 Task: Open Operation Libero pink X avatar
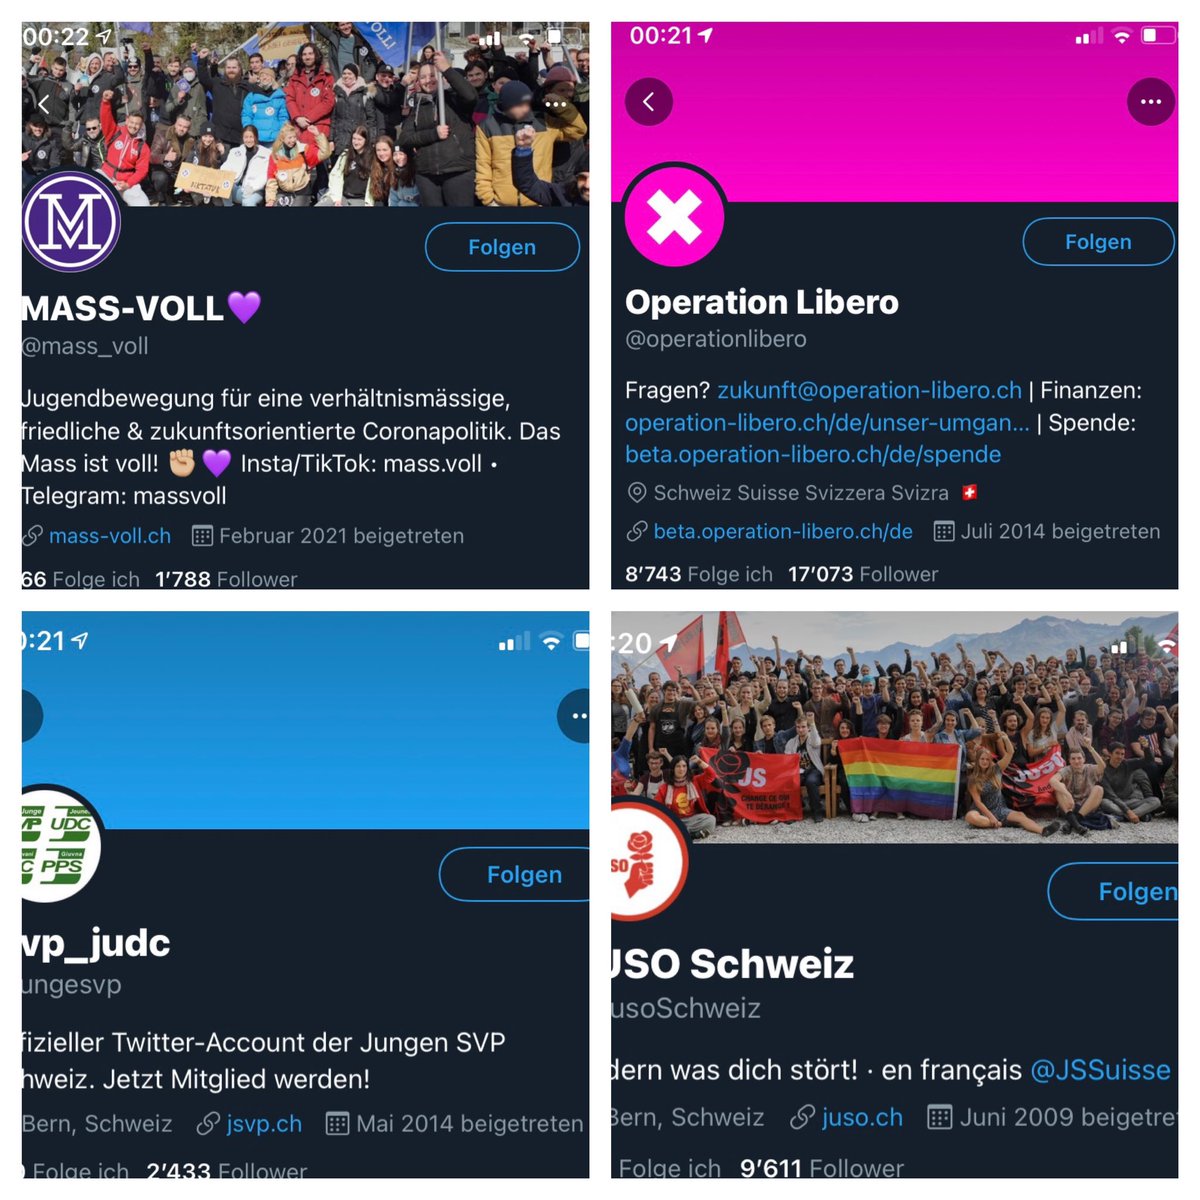pyautogui.click(x=675, y=217)
